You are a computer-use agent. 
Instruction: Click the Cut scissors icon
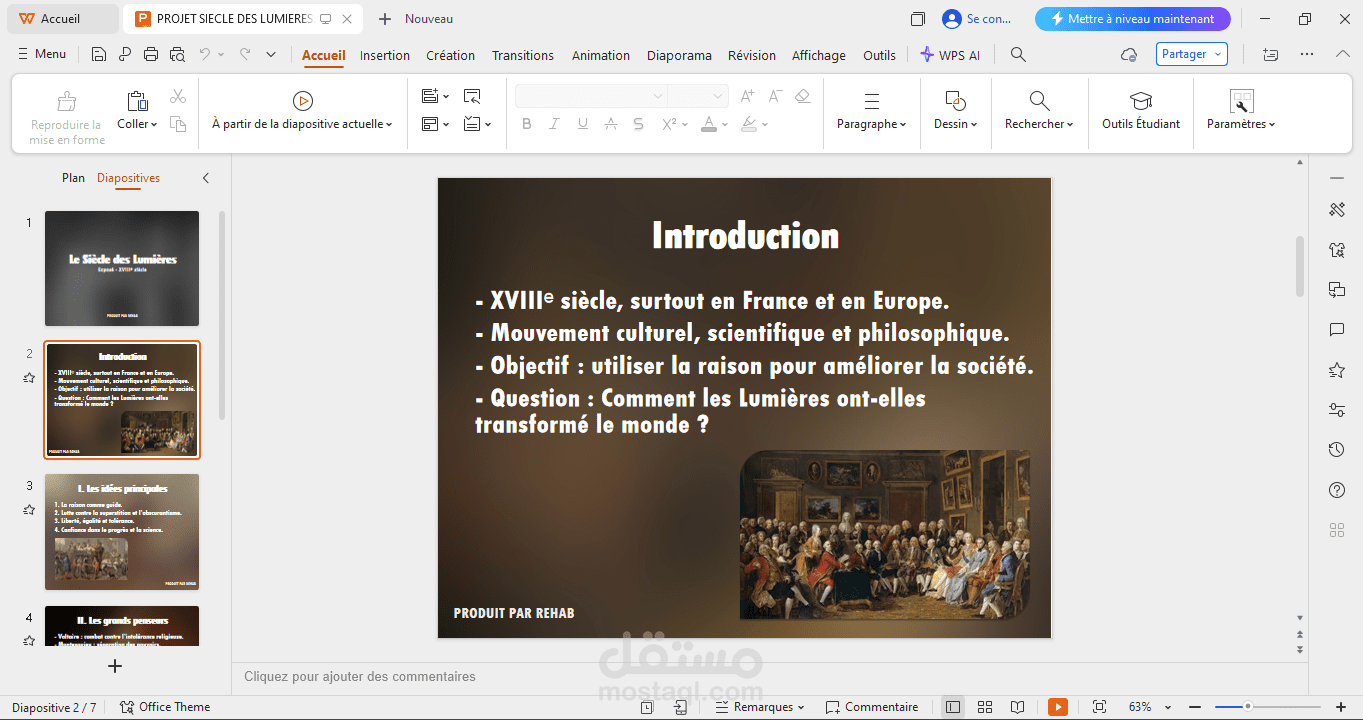click(x=178, y=97)
